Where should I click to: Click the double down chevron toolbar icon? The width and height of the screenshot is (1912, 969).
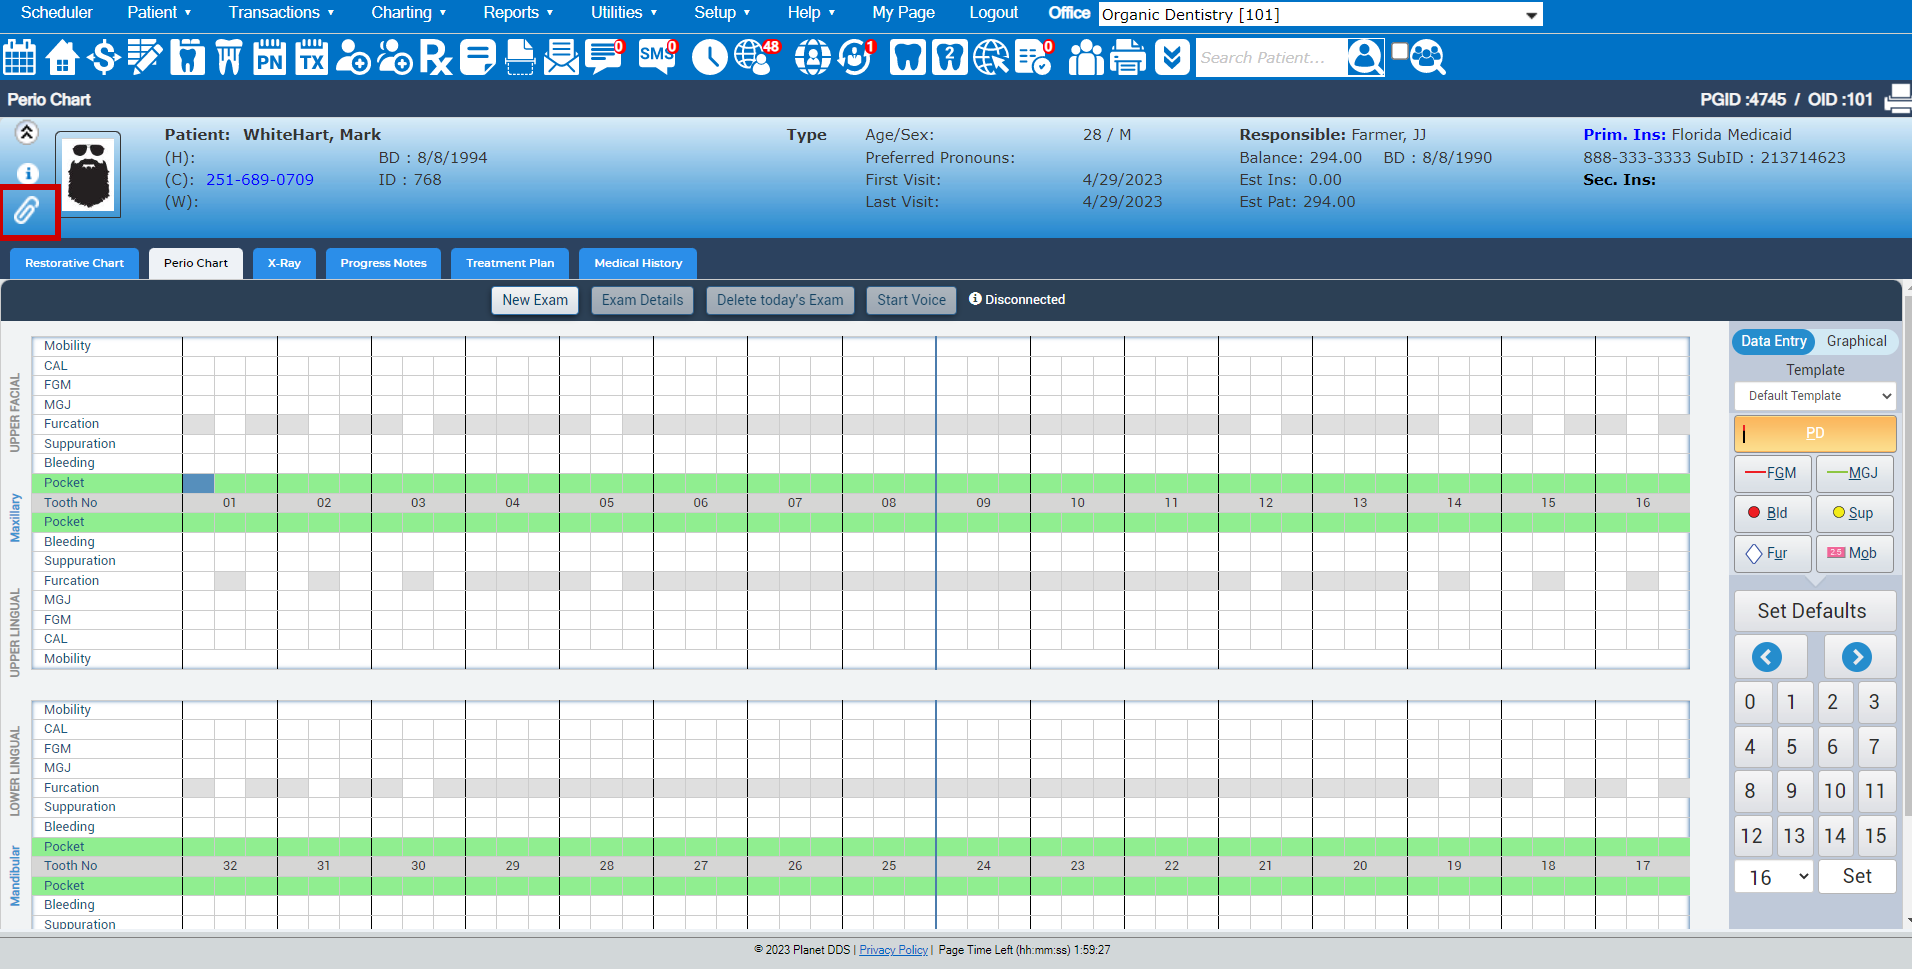1171,57
